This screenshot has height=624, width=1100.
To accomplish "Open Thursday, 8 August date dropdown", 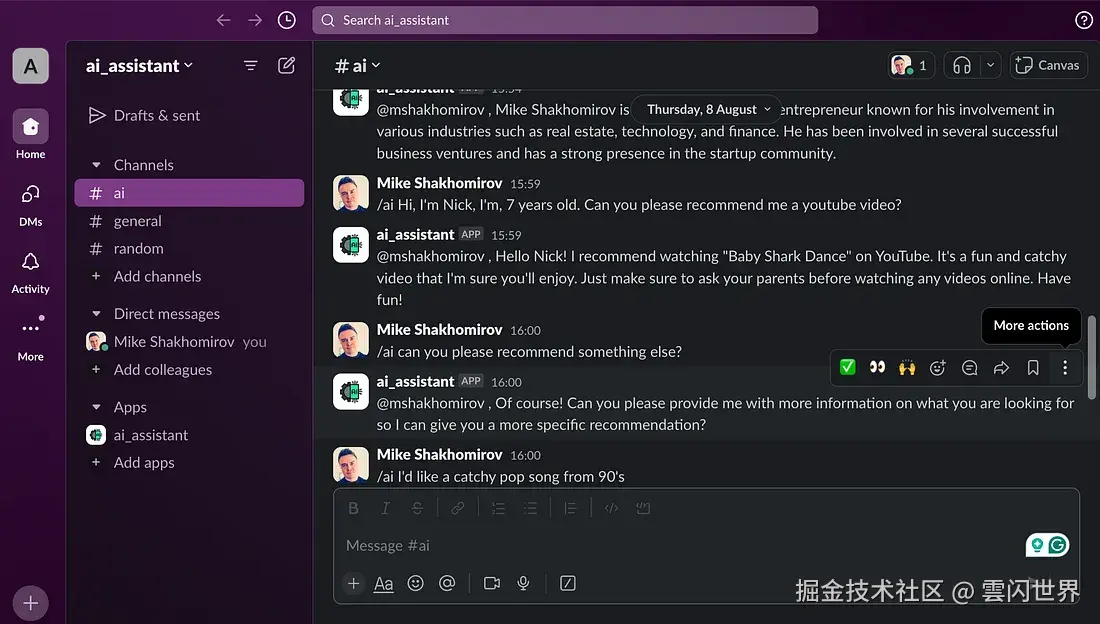I will pyautogui.click(x=707, y=109).
